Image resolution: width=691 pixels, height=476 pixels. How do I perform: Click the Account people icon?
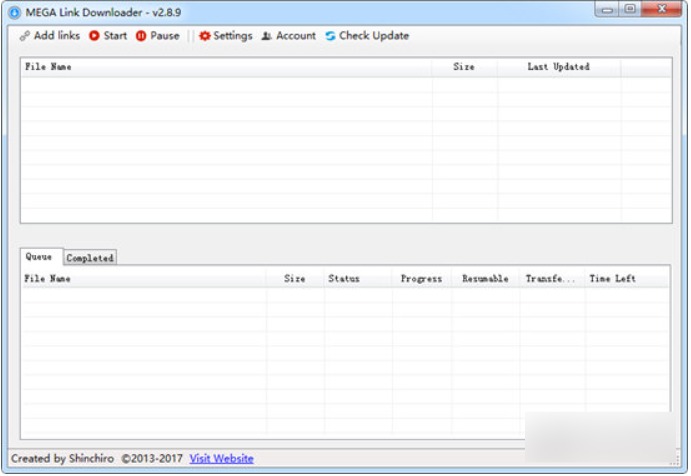click(x=267, y=36)
